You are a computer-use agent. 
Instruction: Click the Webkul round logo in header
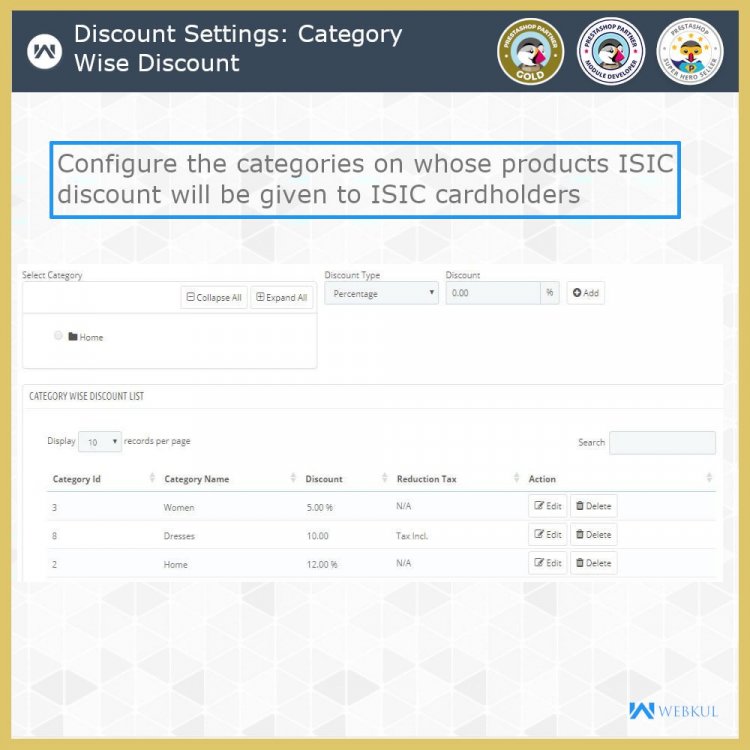click(x=44, y=51)
